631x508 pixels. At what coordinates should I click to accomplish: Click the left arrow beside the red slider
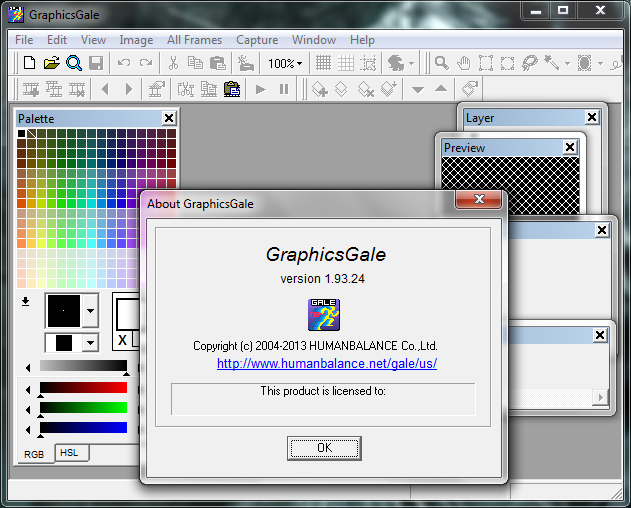(x=28, y=390)
